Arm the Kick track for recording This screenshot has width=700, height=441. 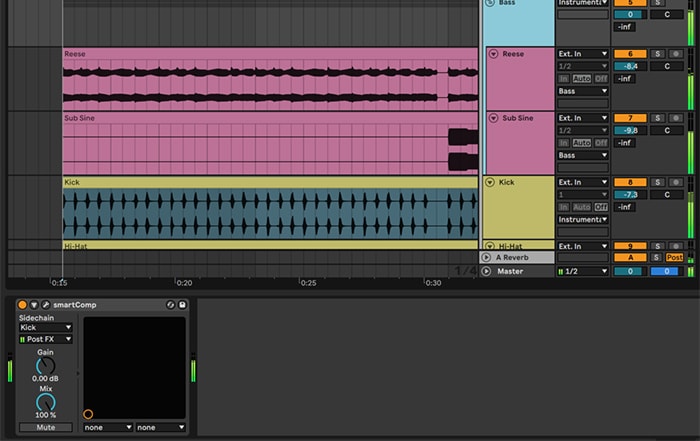pos(676,182)
